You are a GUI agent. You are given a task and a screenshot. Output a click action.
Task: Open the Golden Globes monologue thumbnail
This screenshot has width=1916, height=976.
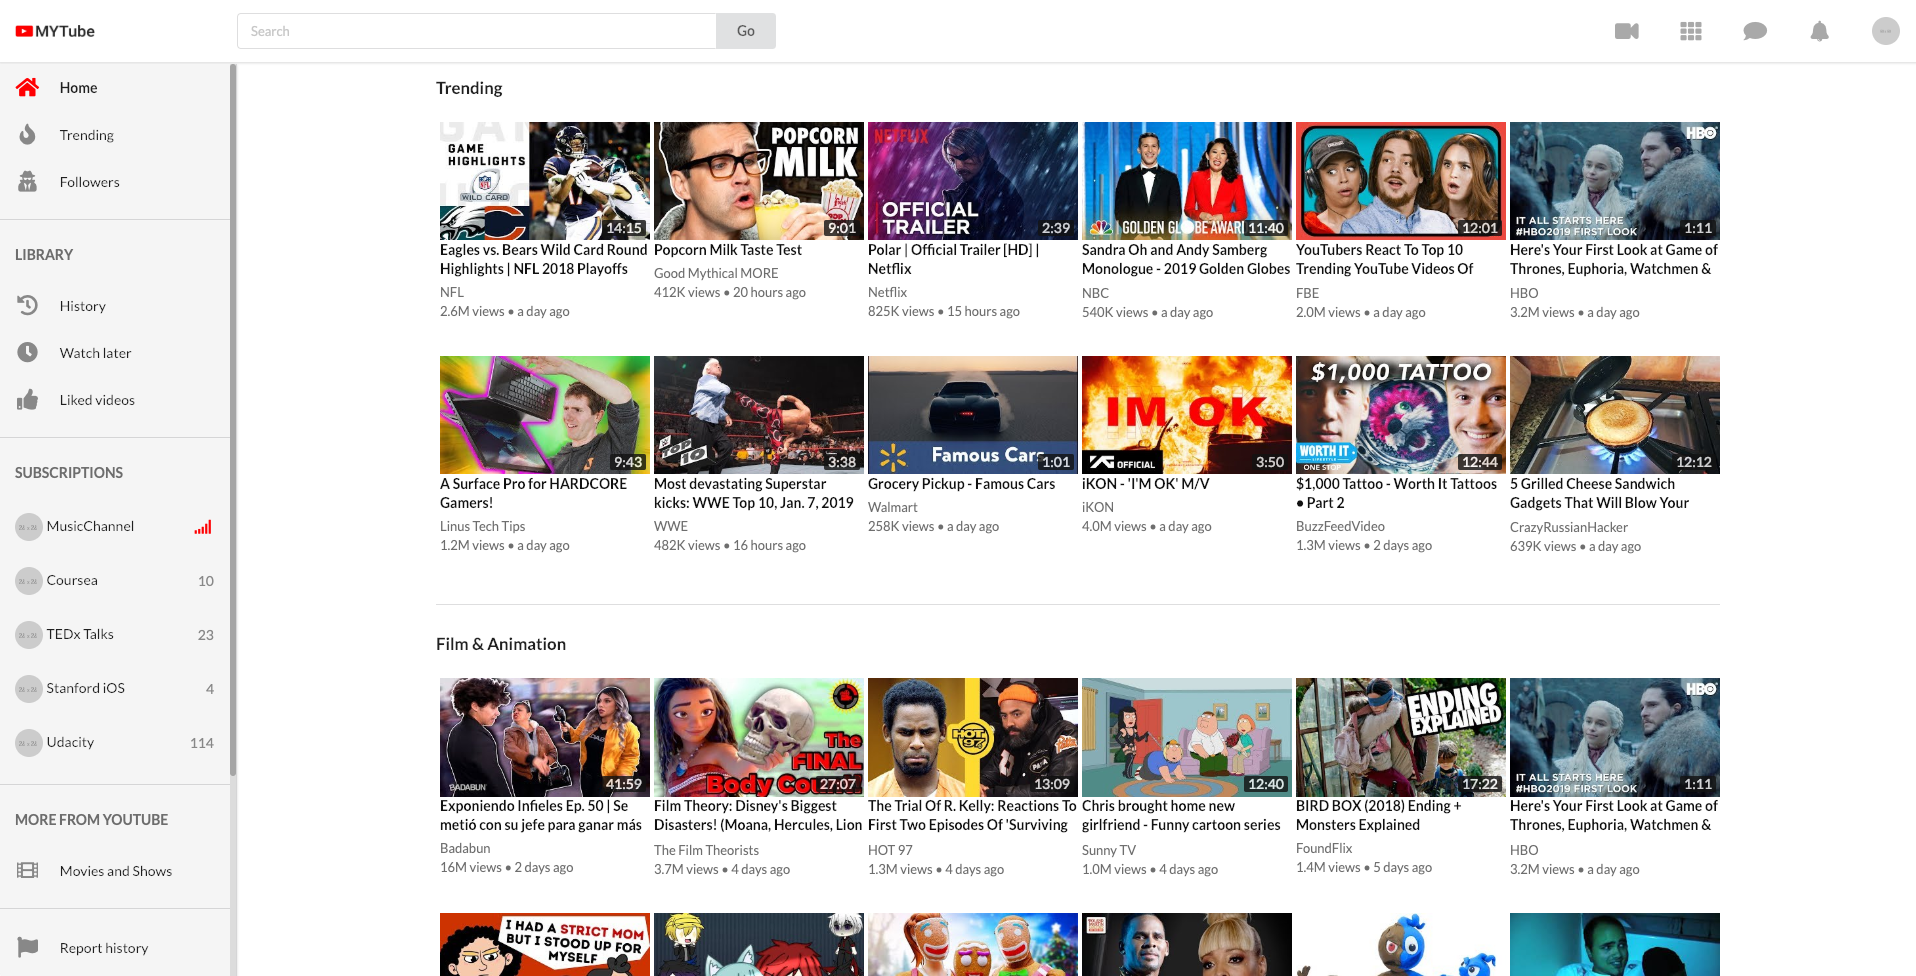coord(1187,181)
